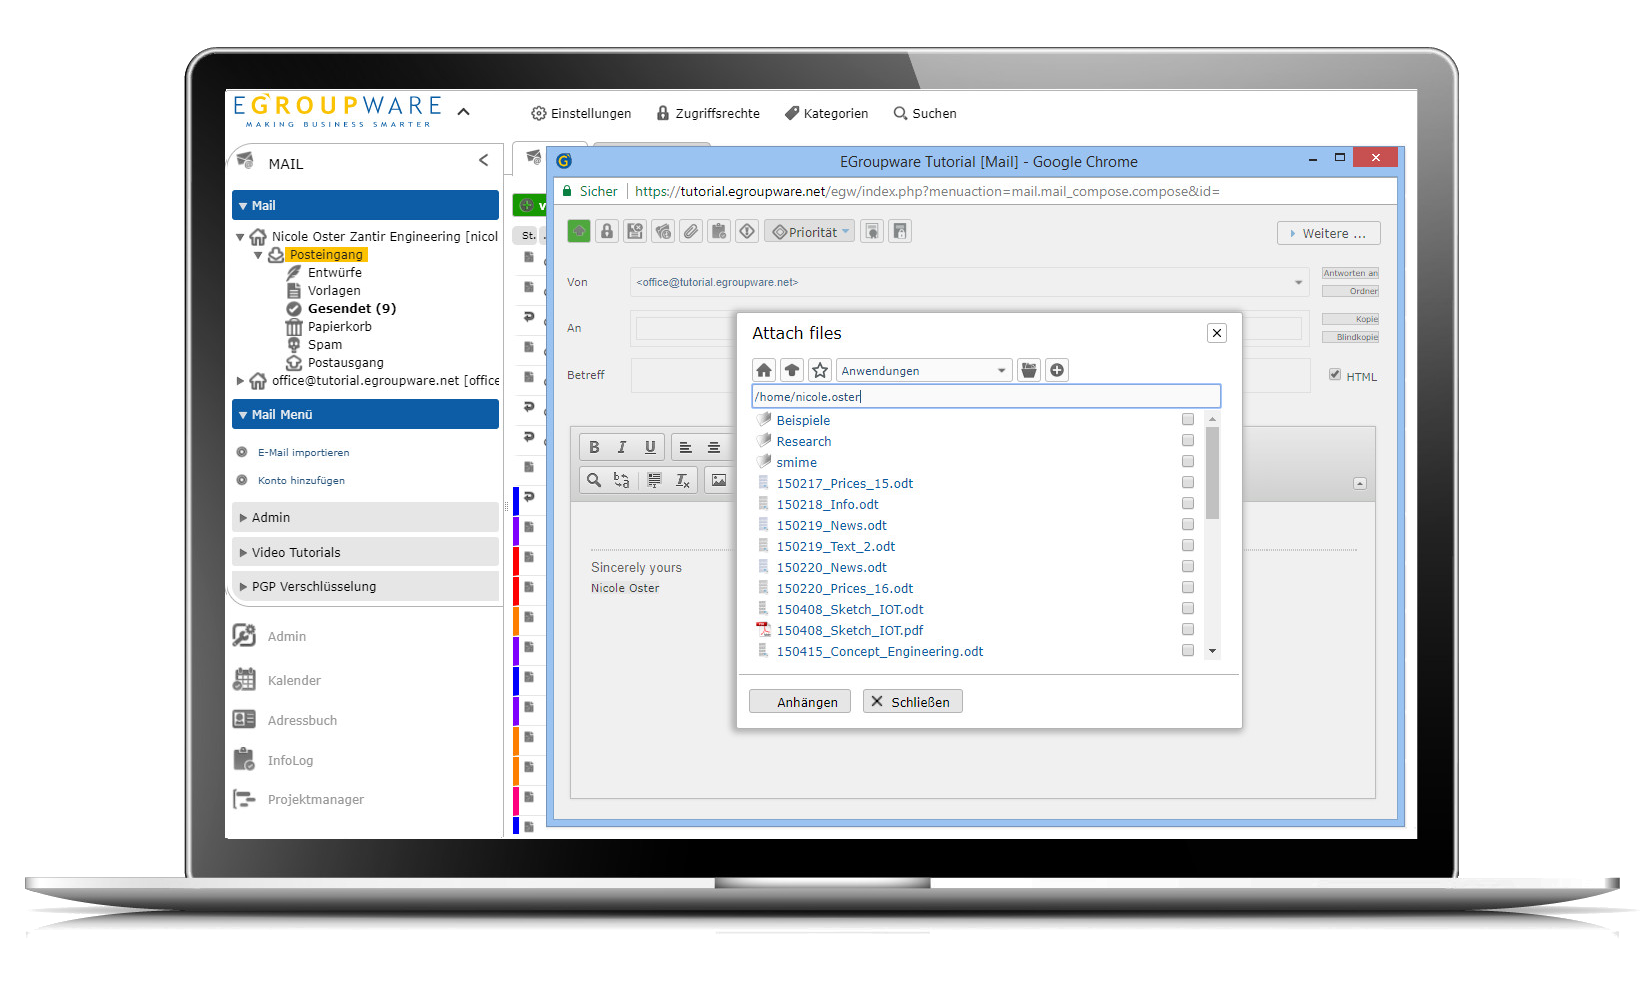
Task: Open search with the magnifier icon in editor toolbar
Action: (593, 480)
